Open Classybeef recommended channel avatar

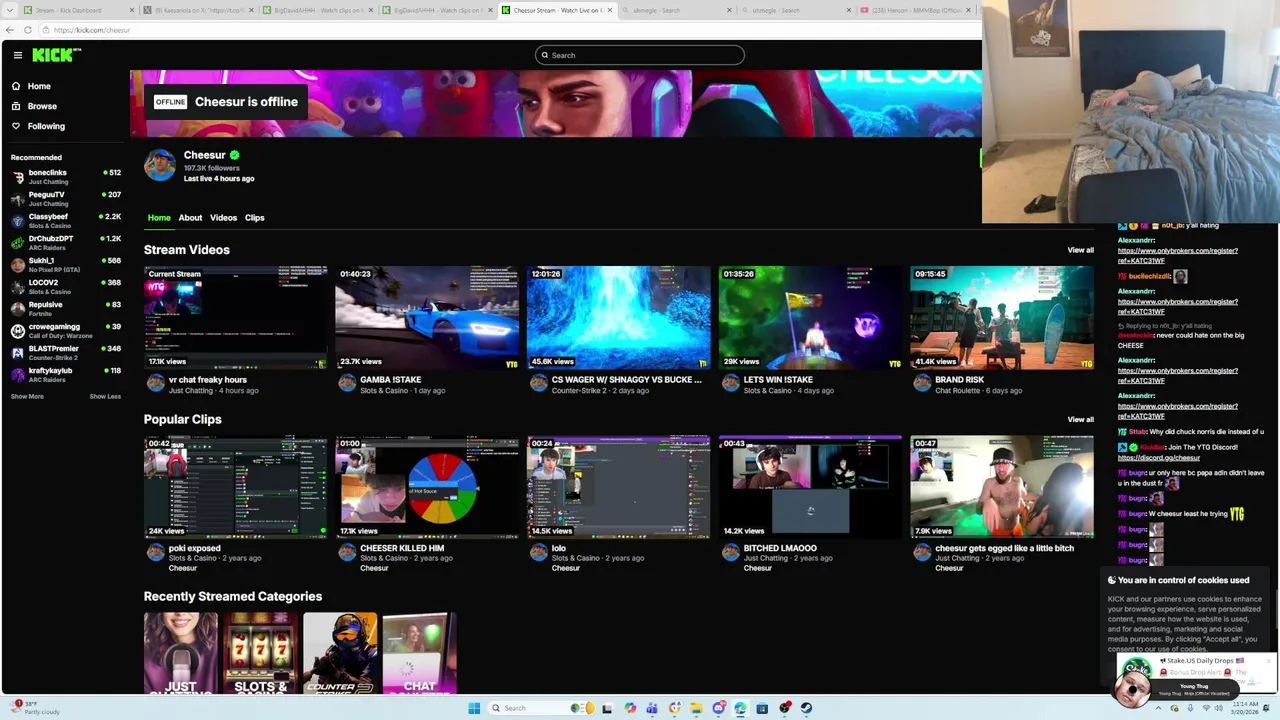coord(18,221)
